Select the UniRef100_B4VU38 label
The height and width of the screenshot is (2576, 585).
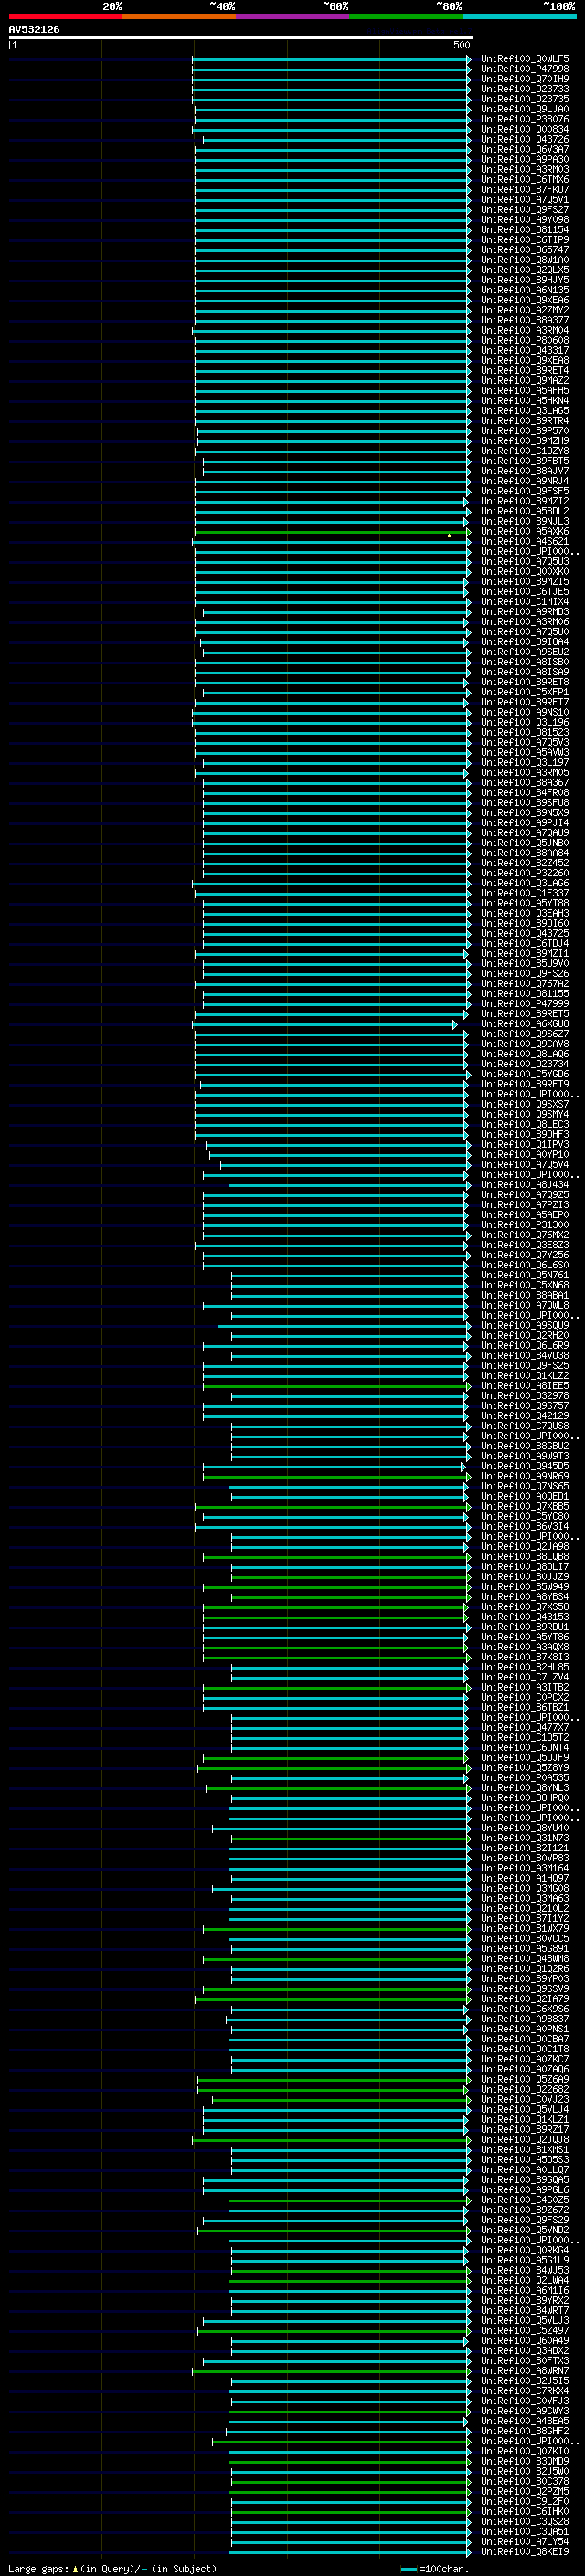pyautogui.click(x=525, y=1355)
